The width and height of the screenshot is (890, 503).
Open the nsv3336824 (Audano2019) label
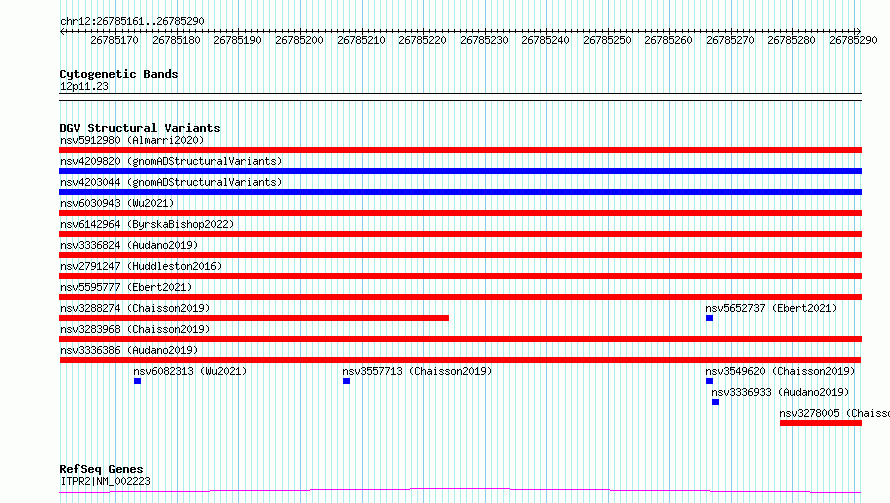point(129,245)
